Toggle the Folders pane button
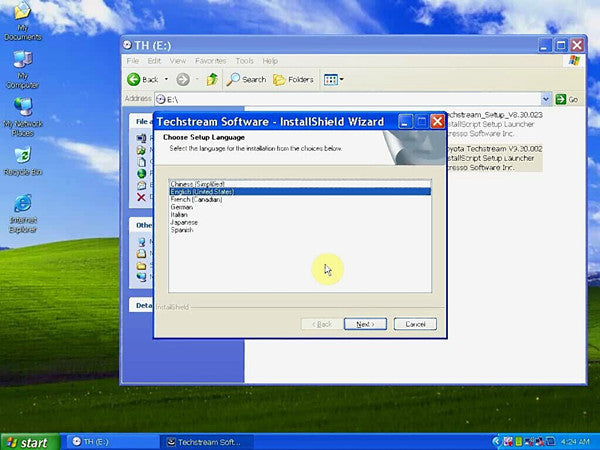The width and height of the screenshot is (600, 450). pyautogui.click(x=293, y=79)
